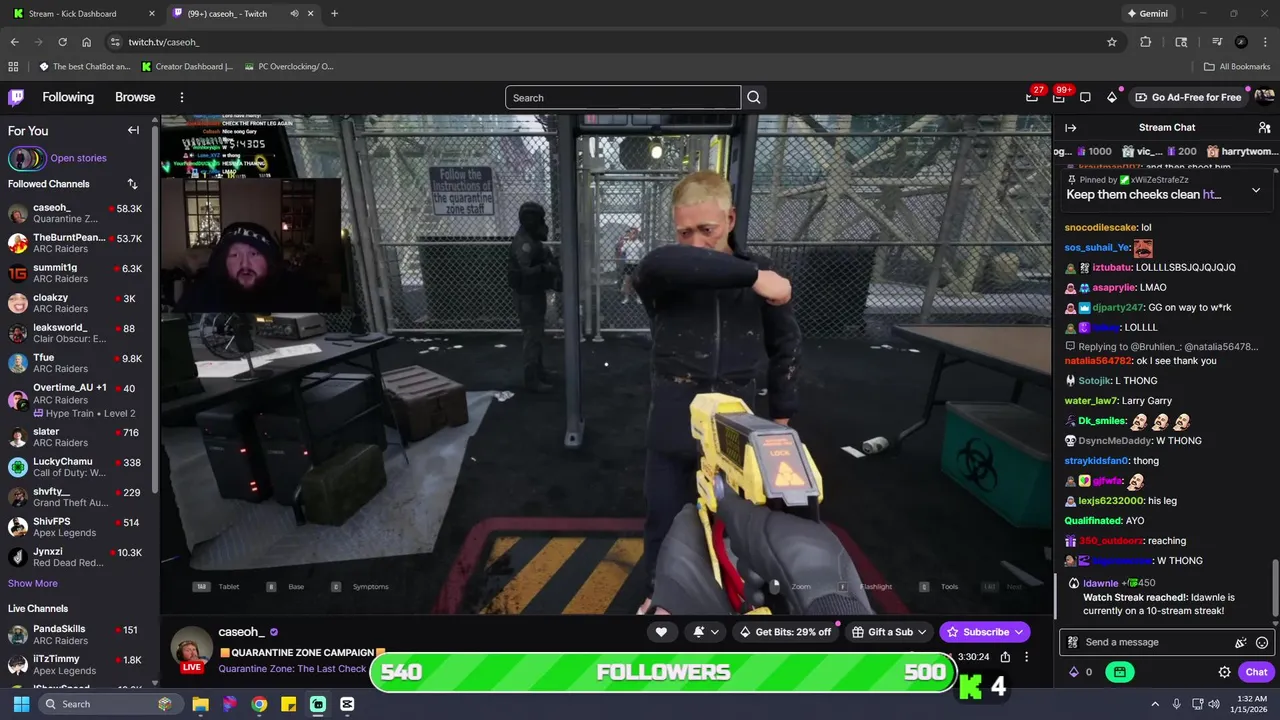Screen dimensions: 1280x720
Task: Mute the caseoh_ Twitch tab audio
Action: coord(294,14)
